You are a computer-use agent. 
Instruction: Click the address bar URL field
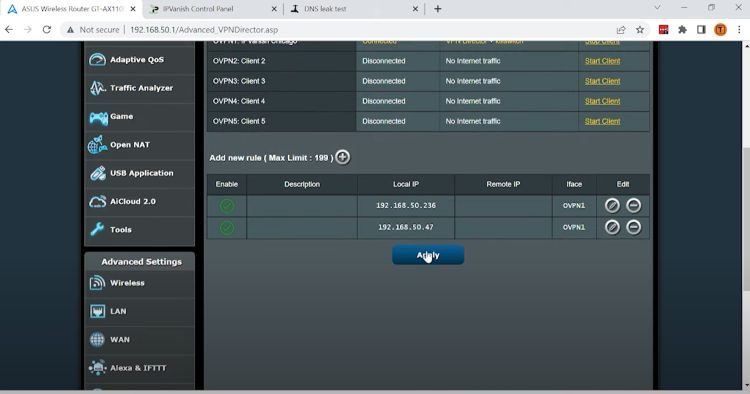204,30
